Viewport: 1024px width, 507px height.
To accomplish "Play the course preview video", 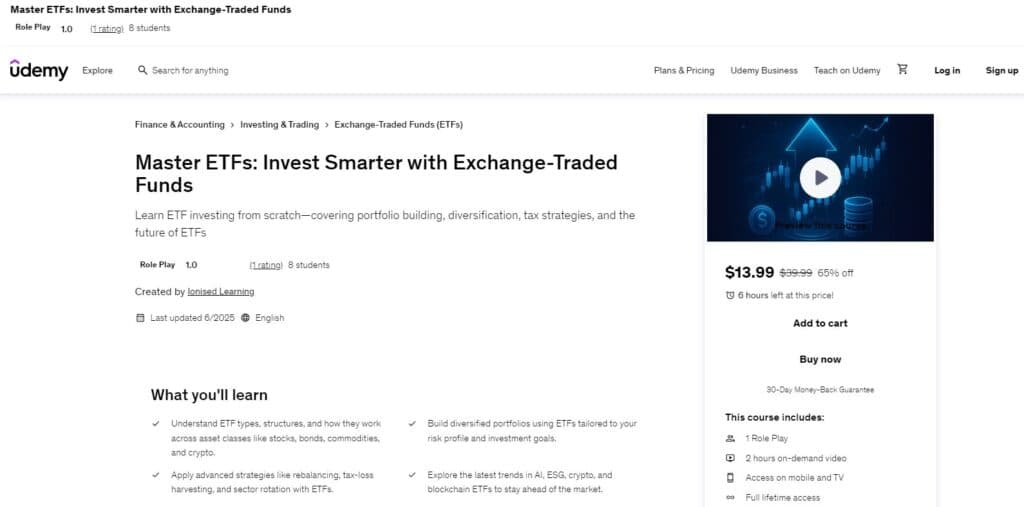I will (x=820, y=178).
